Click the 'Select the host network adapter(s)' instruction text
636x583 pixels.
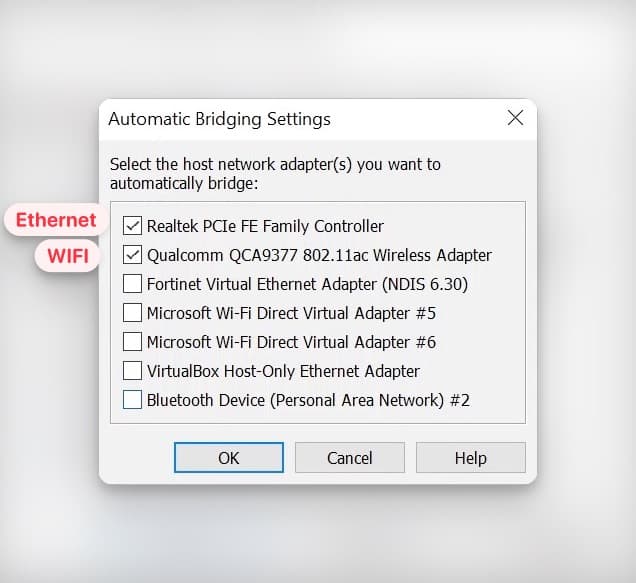pos(275,174)
